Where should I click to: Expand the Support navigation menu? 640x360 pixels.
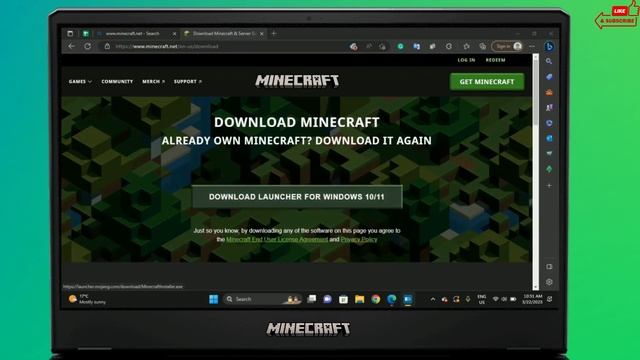[x=188, y=82]
